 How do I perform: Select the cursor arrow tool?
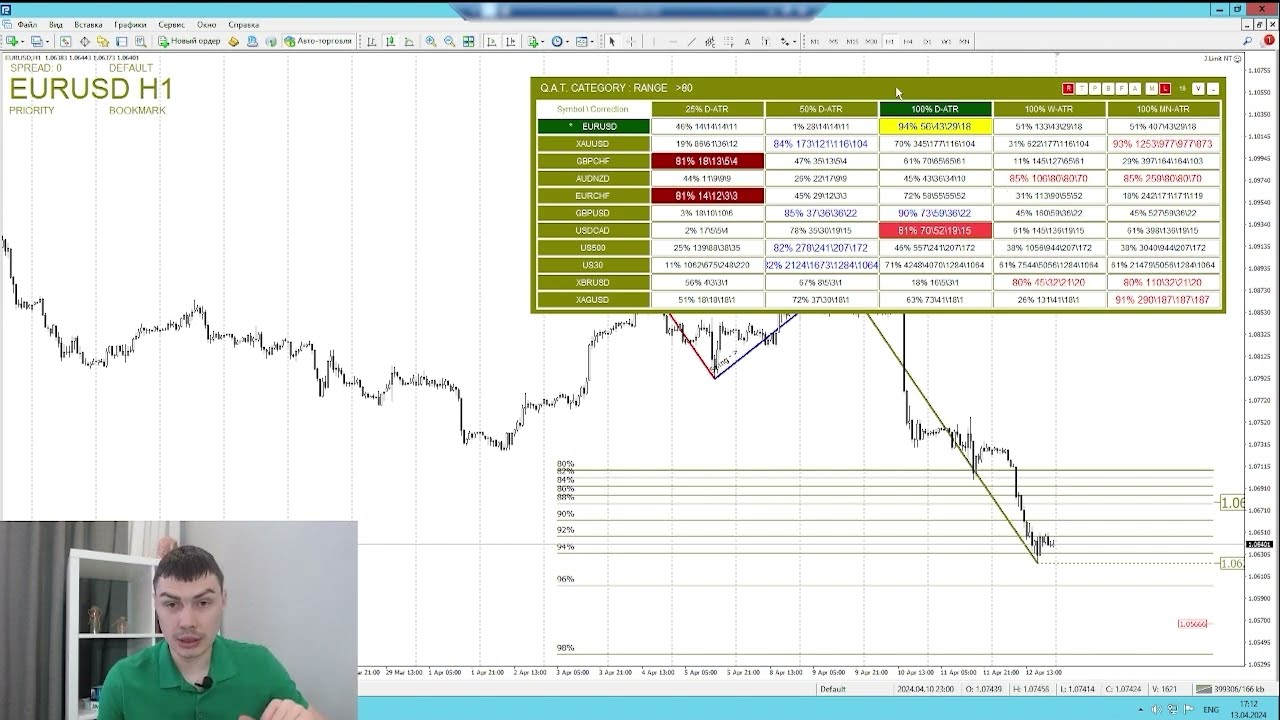pyautogui.click(x=612, y=42)
